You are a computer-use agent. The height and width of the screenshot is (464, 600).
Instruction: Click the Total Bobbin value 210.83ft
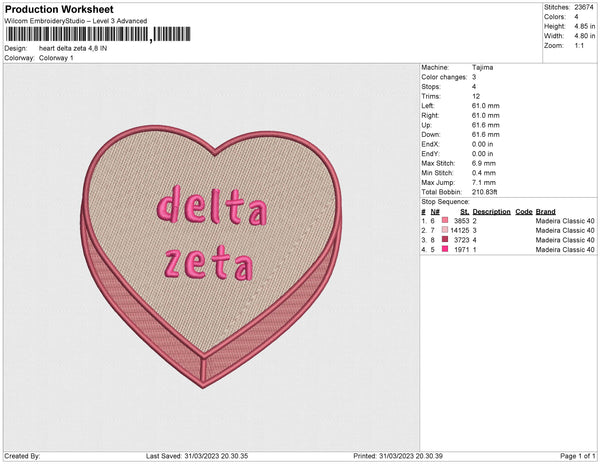pyautogui.click(x=484, y=192)
